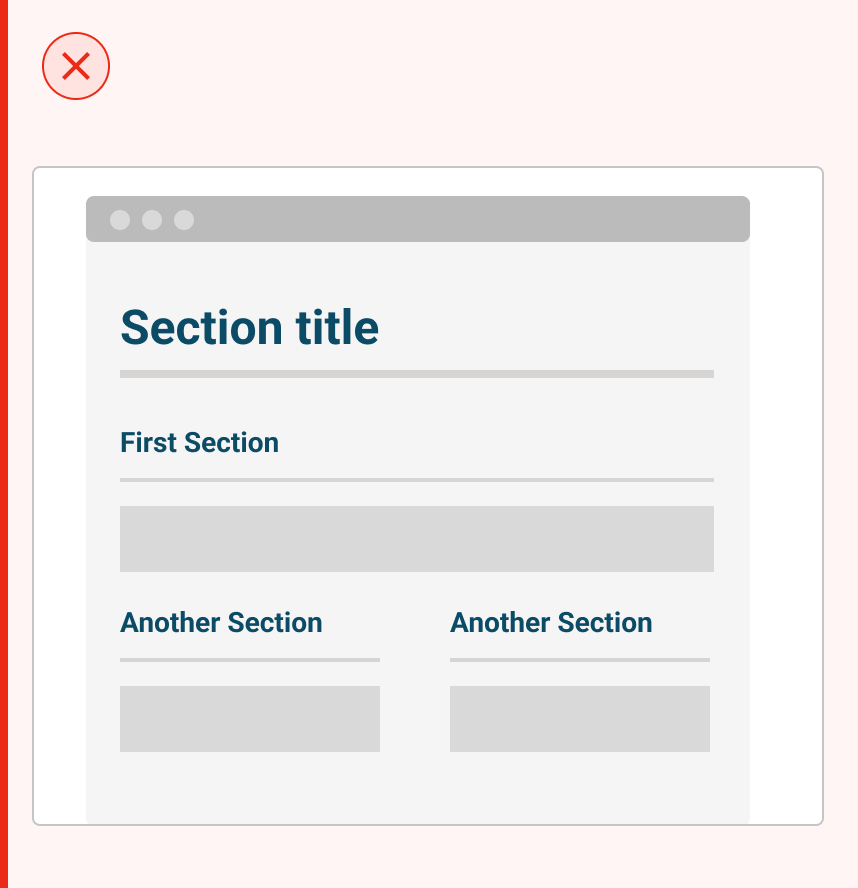The image size is (858, 888).
Task: Click the divider under left Another Section
Action: click(249, 660)
